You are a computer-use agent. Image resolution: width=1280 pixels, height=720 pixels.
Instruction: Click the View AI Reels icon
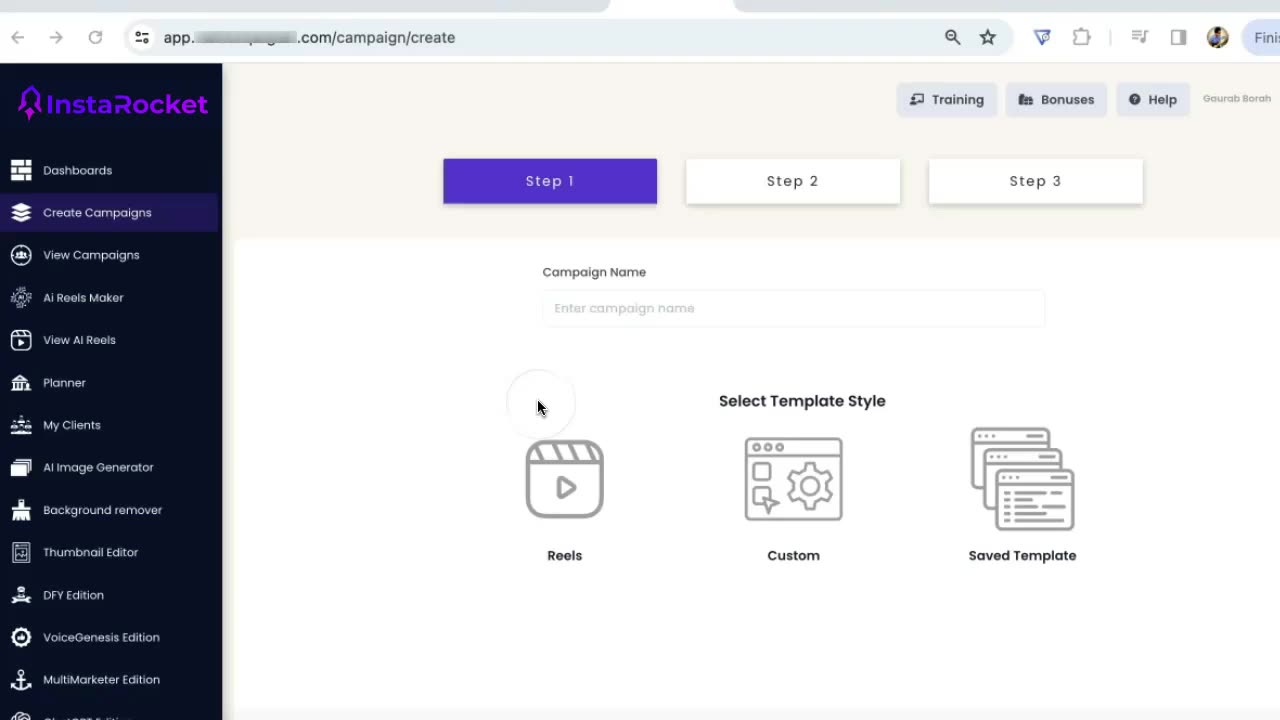point(21,340)
